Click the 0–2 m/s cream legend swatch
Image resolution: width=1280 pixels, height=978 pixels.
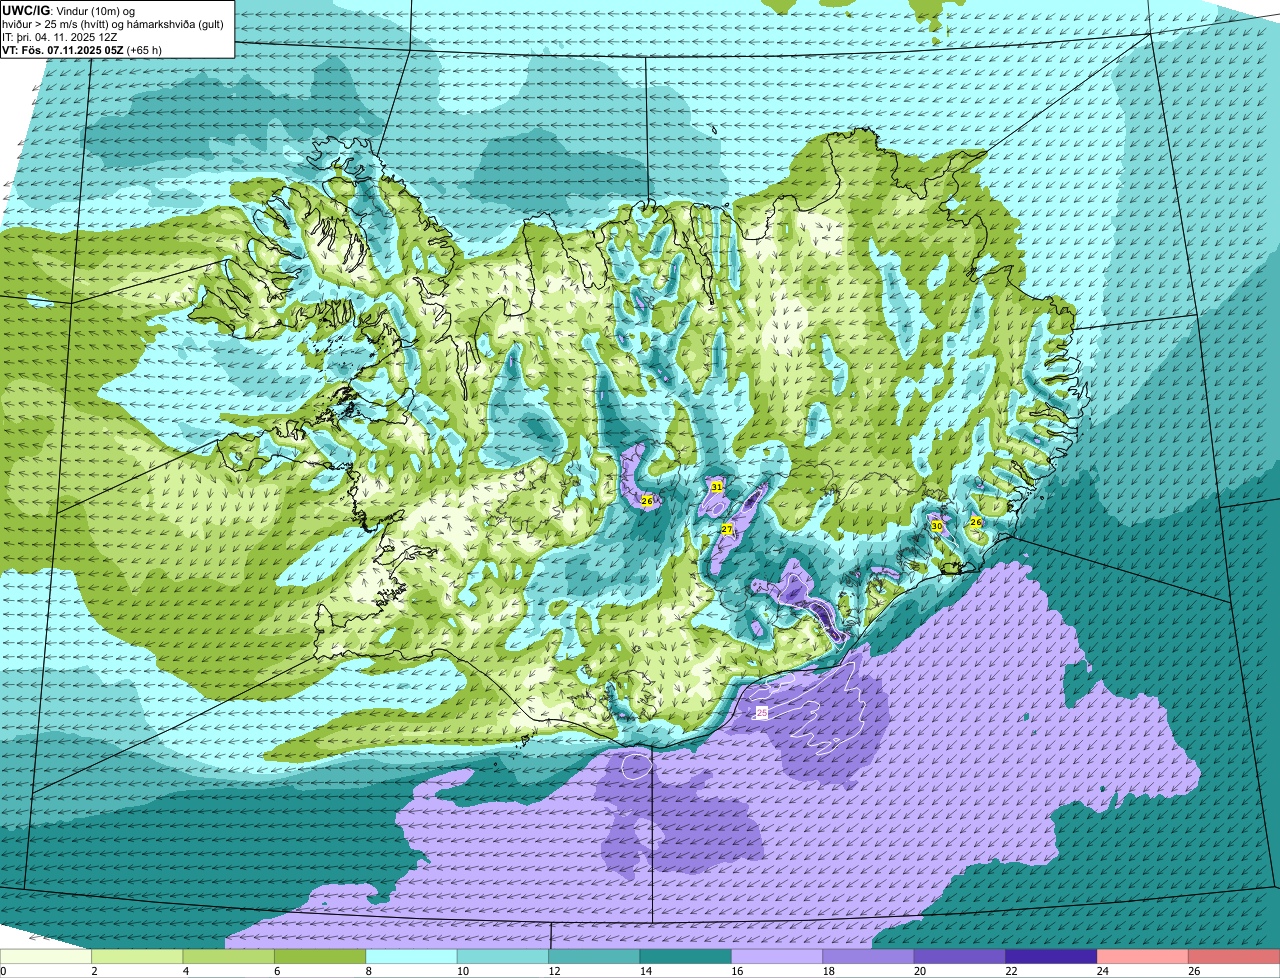click(46, 957)
